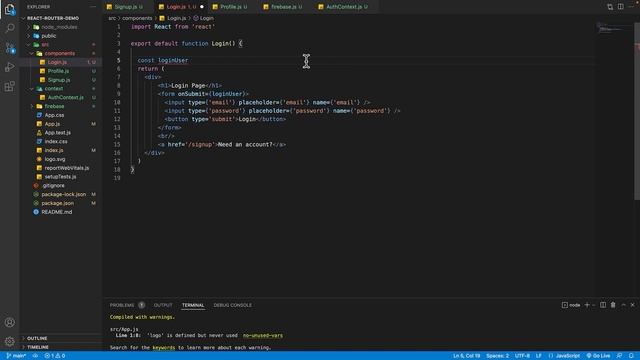
Task: Switch to the firebase.js editor tab
Action: 287,7
